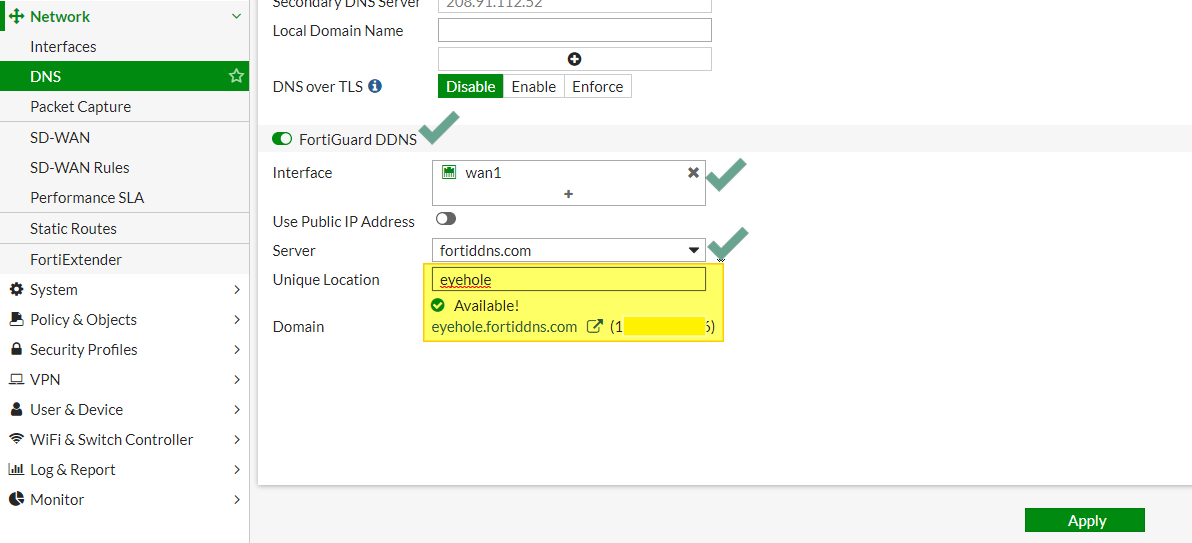The image size is (1192, 543).
Task: Expand the User & Device chevron
Action: point(237,409)
